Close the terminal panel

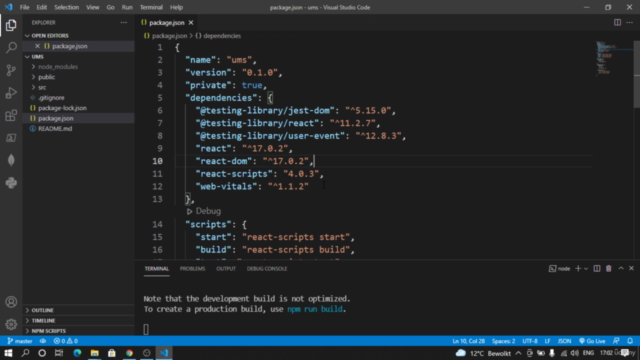click(631, 269)
